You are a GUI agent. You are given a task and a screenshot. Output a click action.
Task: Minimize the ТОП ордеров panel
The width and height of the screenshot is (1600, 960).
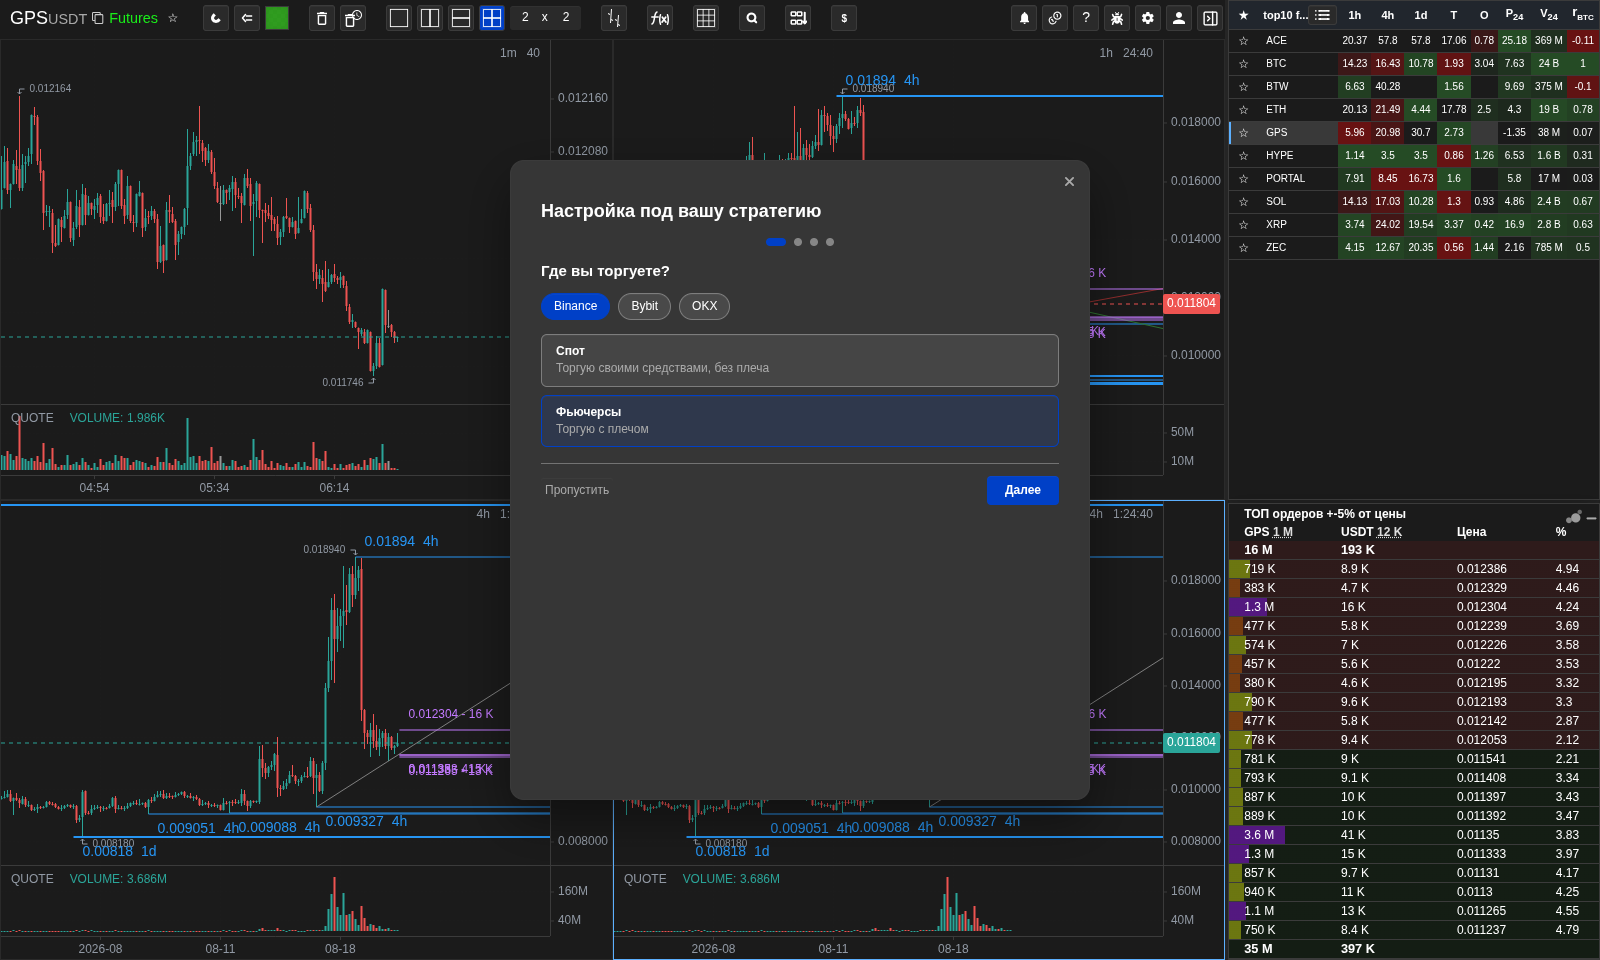pyautogui.click(x=1591, y=518)
